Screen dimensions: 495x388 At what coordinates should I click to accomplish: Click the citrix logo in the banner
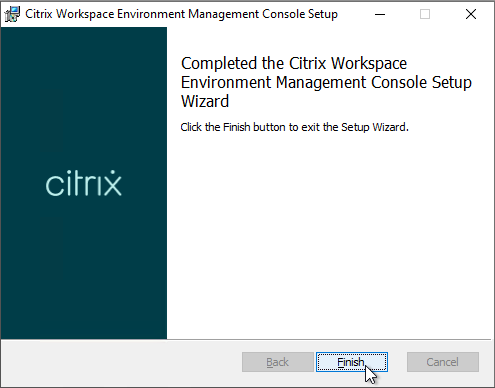click(x=83, y=183)
